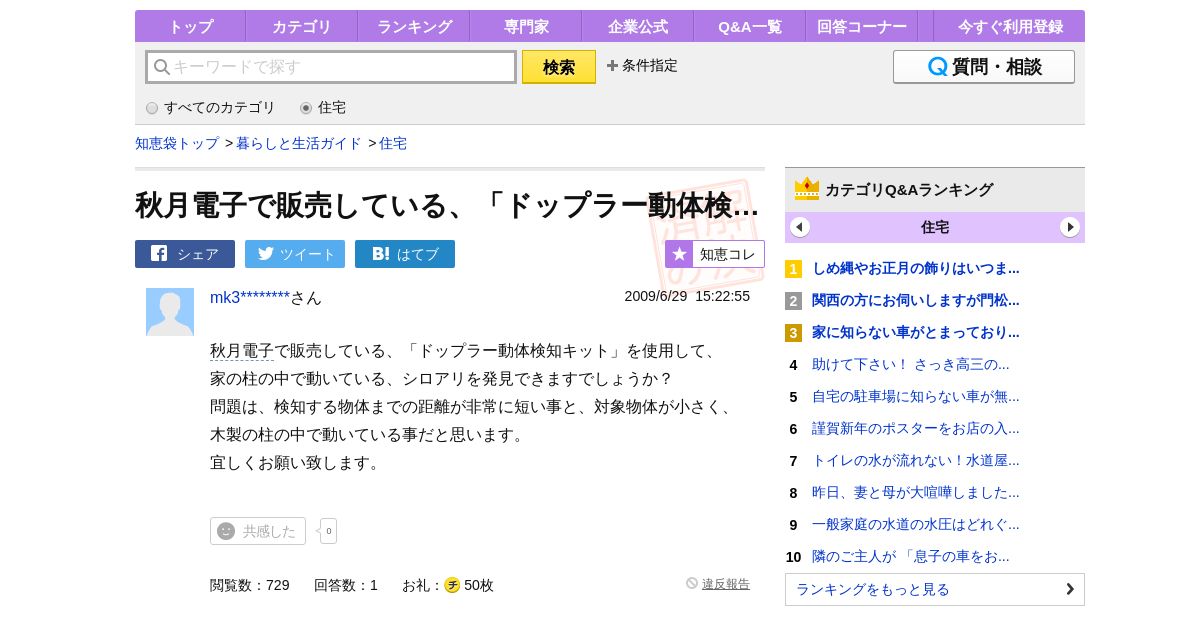1200x630 pixels.
Task: Click the 違反報告 prohibited icon
Action: click(692, 583)
